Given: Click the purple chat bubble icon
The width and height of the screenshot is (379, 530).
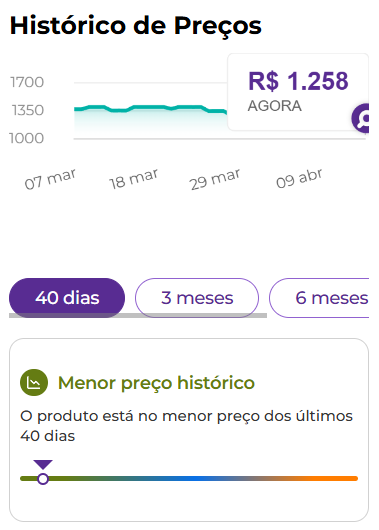Looking at the screenshot, I should click(360, 118).
